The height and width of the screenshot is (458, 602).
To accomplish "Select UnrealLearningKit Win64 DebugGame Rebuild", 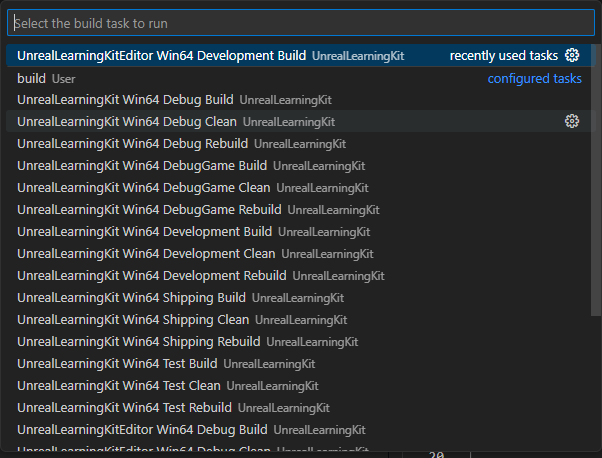I will [x=301, y=210].
